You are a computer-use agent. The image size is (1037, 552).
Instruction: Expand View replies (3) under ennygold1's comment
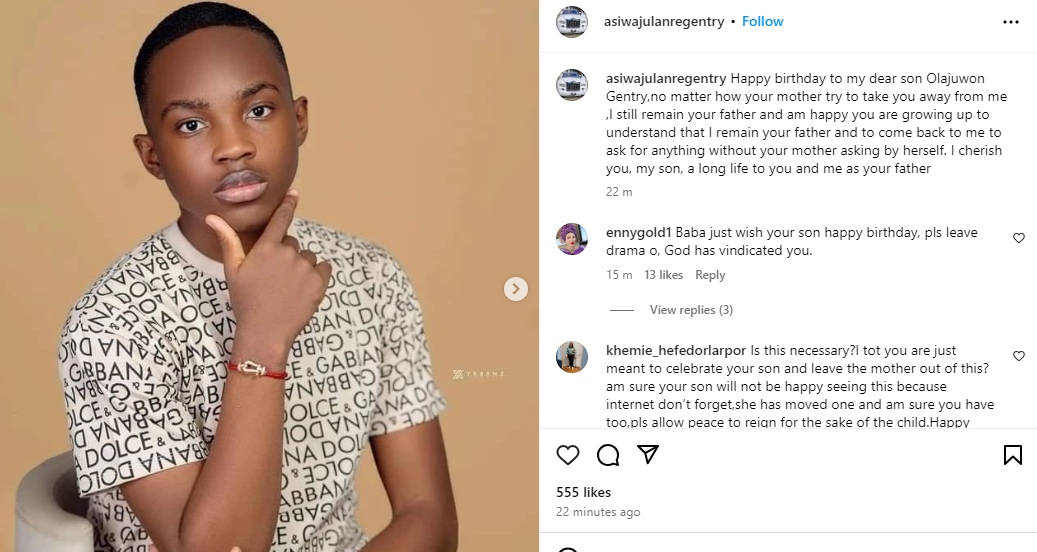[691, 310]
